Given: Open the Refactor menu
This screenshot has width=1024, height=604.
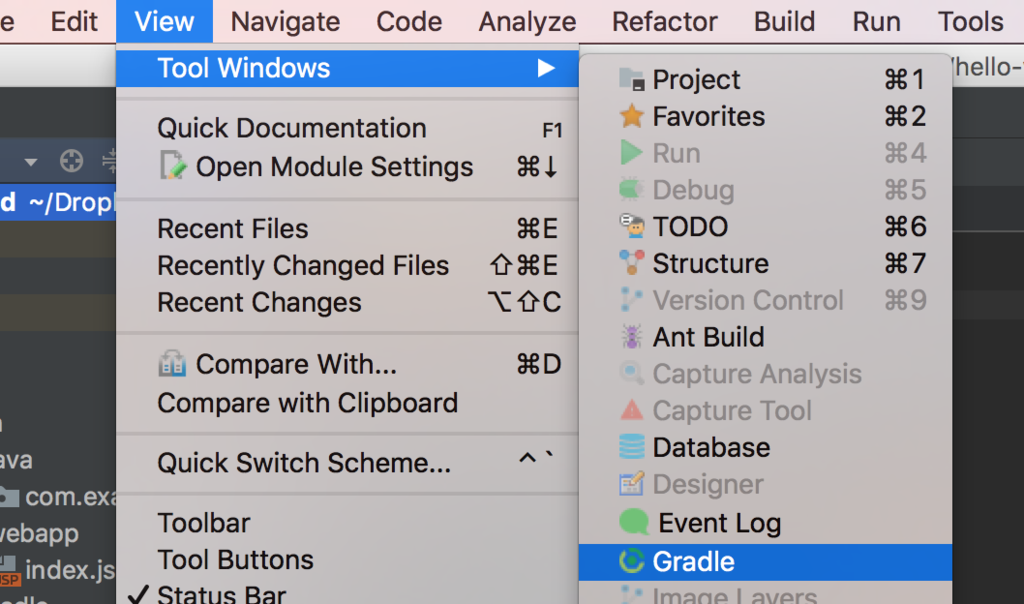Looking at the screenshot, I should tap(665, 22).
